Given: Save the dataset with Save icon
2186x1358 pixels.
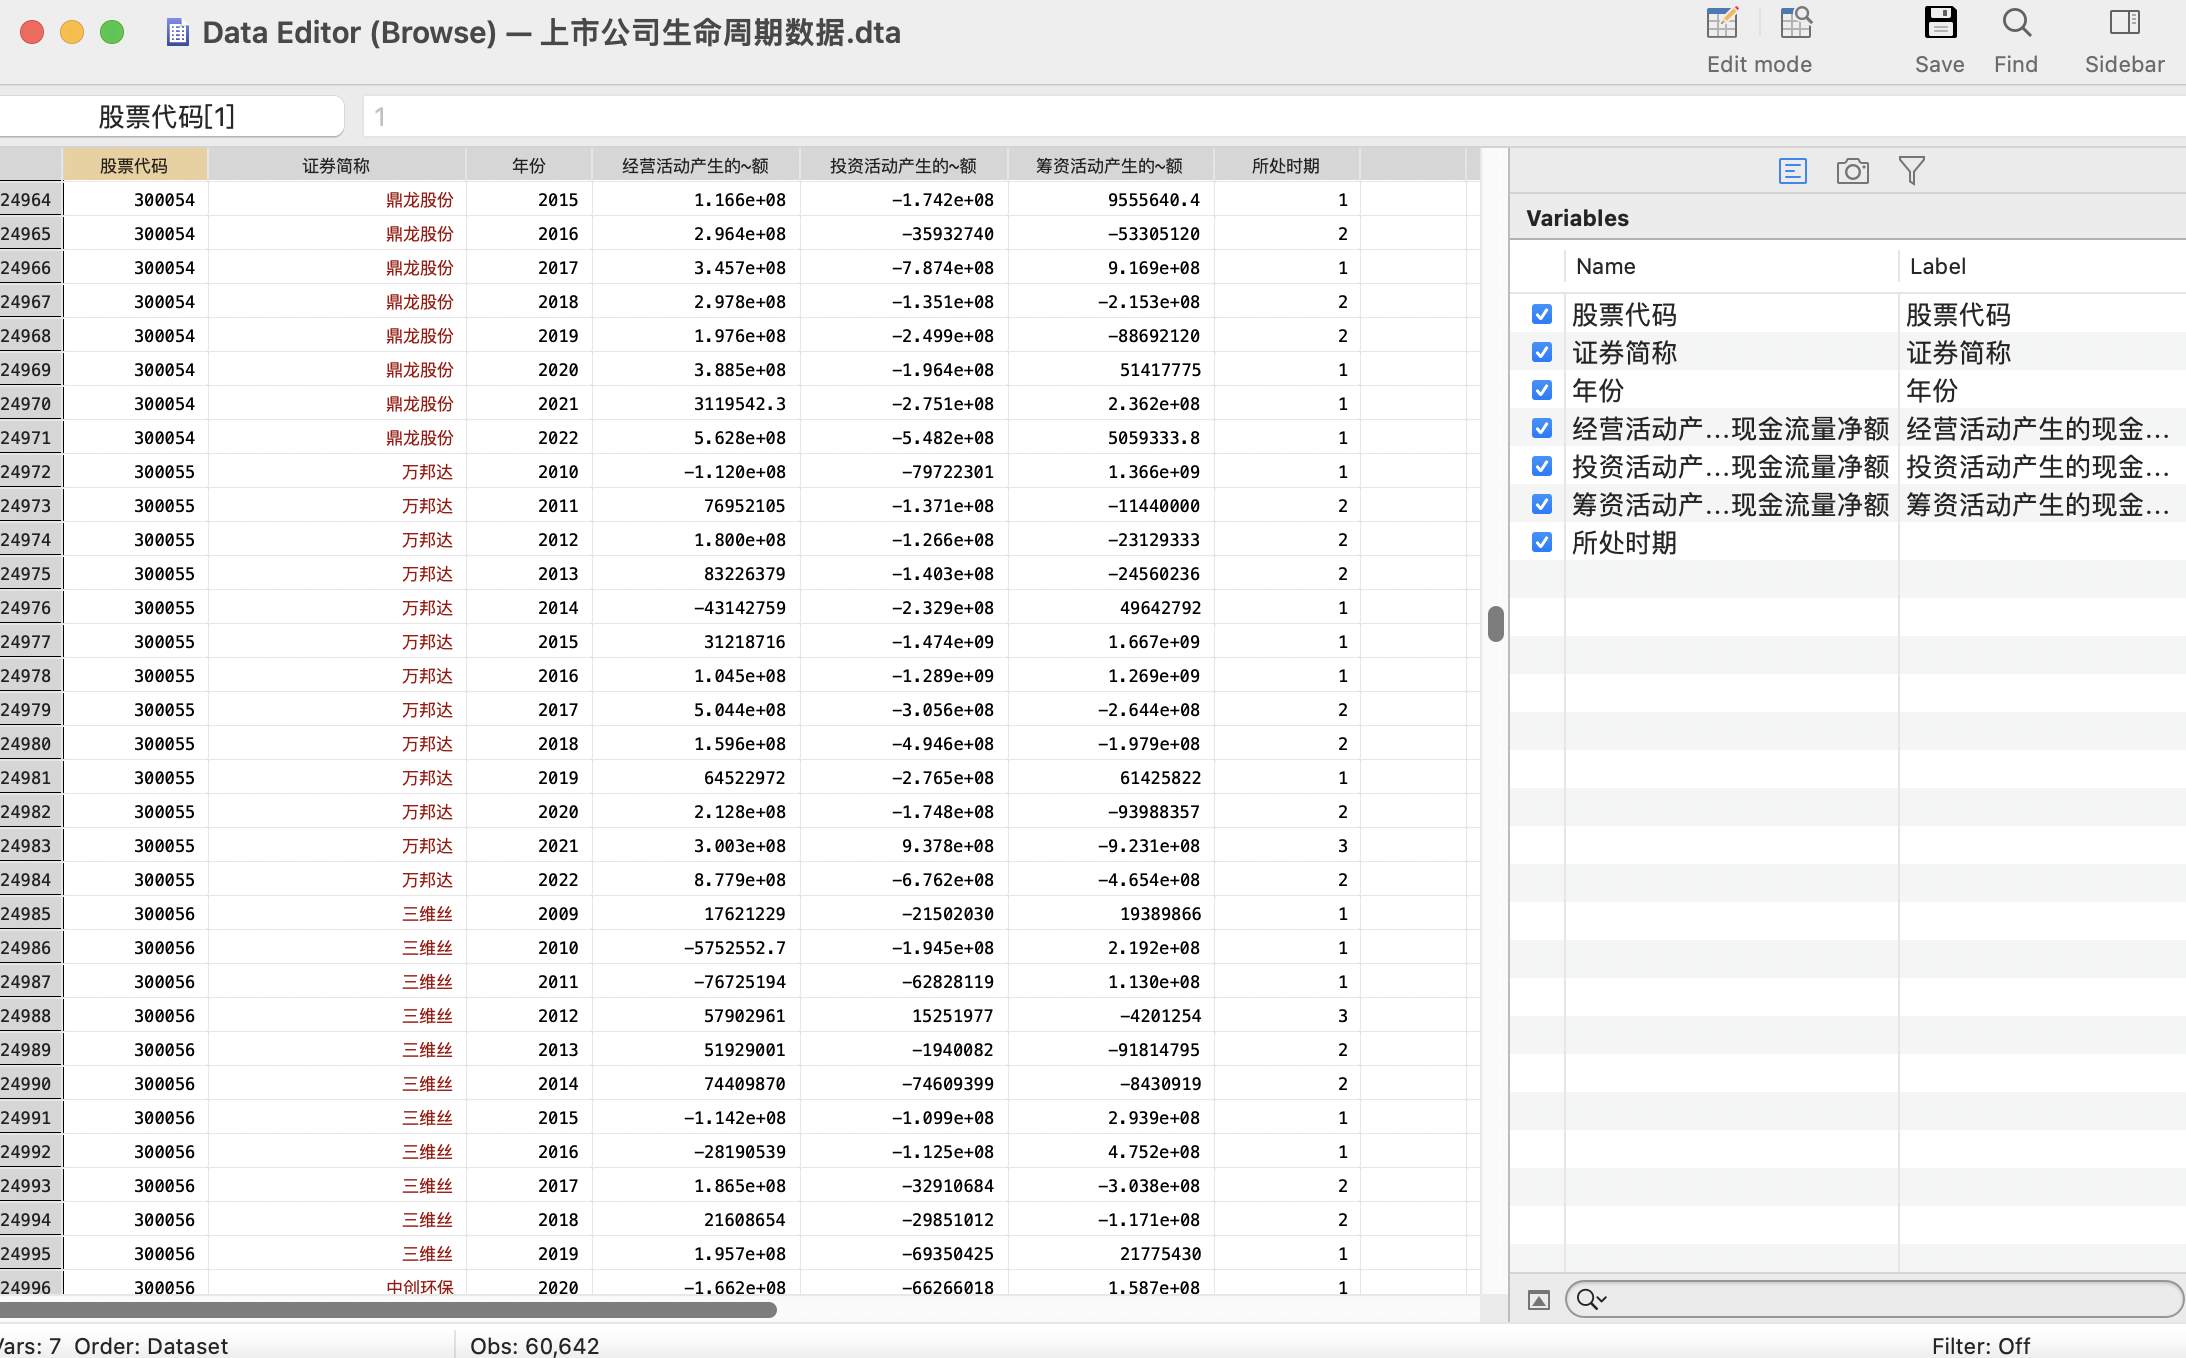Looking at the screenshot, I should pyautogui.click(x=1939, y=24).
